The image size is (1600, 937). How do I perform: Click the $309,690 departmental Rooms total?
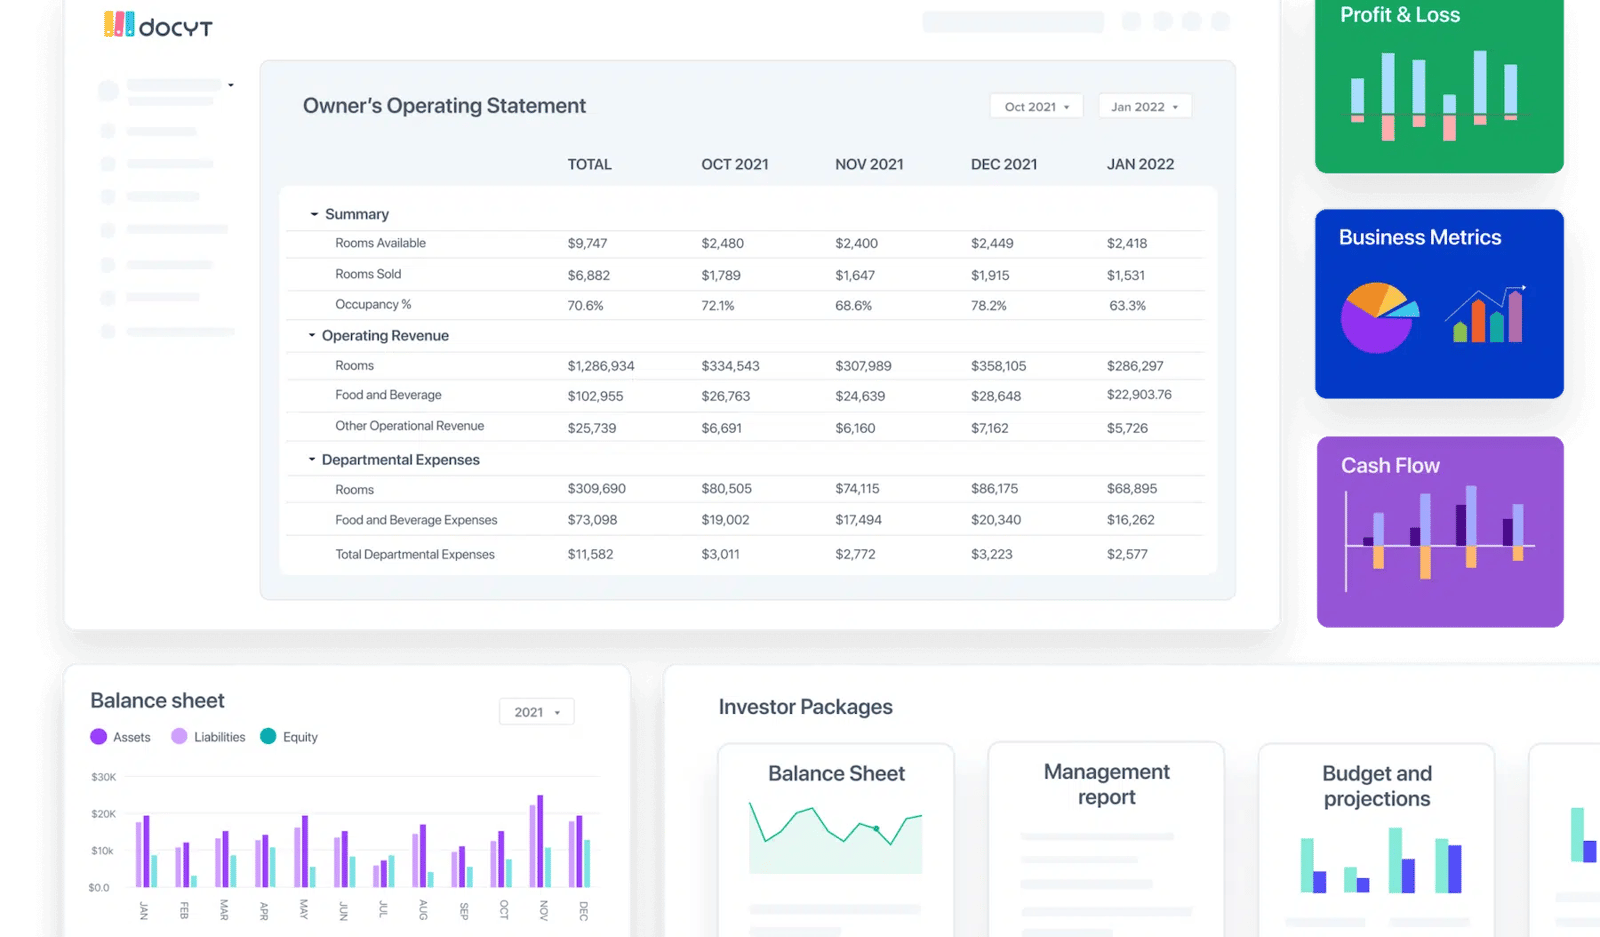tap(596, 489)
